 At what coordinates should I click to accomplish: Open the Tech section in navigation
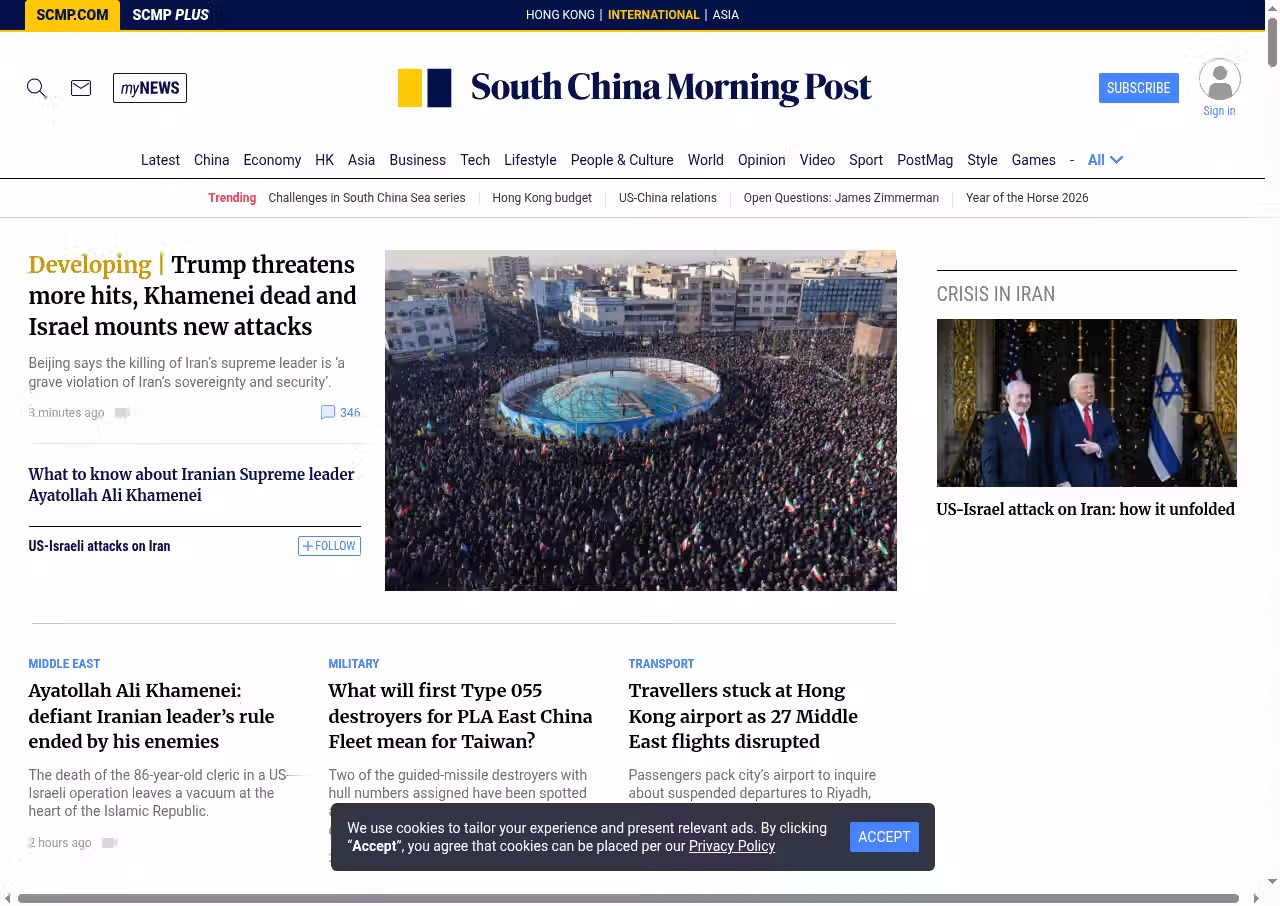coord(475,160)
